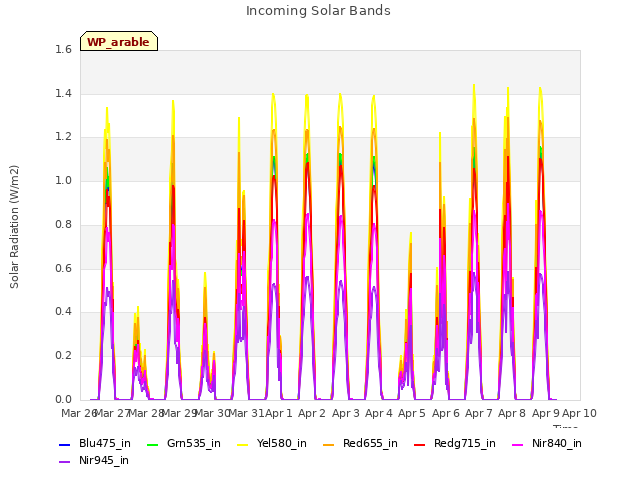
Task: Click the Mar 31 x-axis date label
Action: [x=247, y=413]
